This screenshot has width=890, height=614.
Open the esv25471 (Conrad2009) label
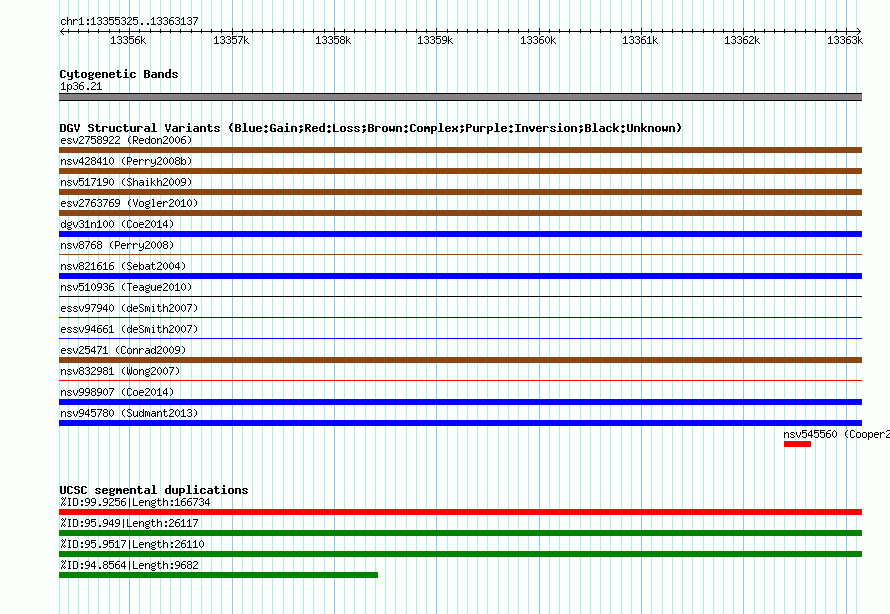[123, 350]
